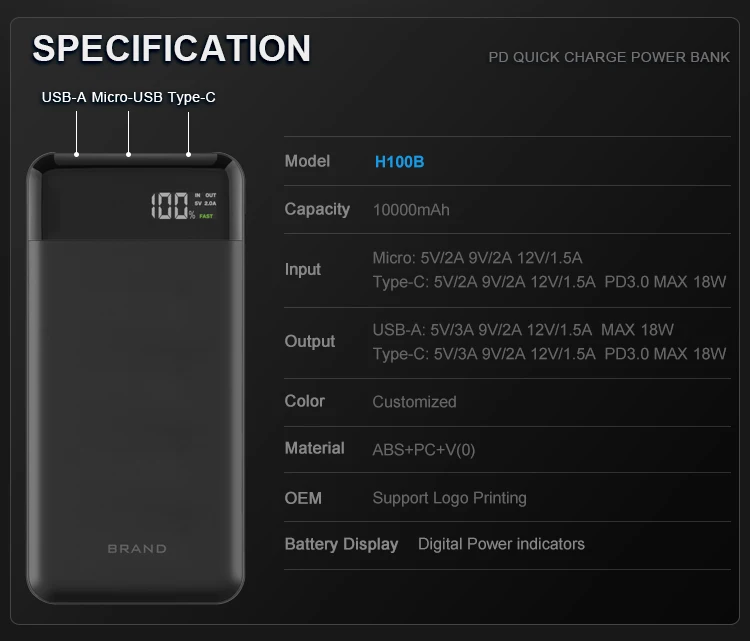Click the Micro-USB port marker dot
Viewport: 750px width, 641px height.
coord(129,154)
